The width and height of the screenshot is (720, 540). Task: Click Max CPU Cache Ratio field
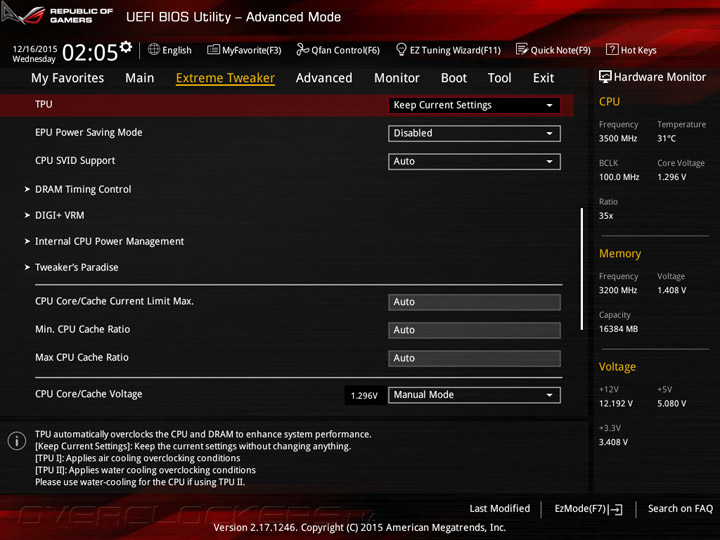474,358
